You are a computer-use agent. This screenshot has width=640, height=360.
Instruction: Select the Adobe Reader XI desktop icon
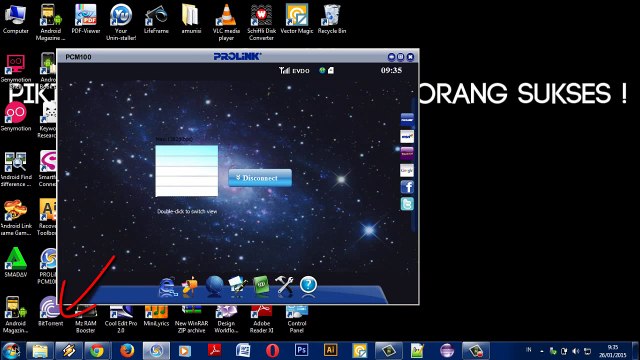point(262,319)
